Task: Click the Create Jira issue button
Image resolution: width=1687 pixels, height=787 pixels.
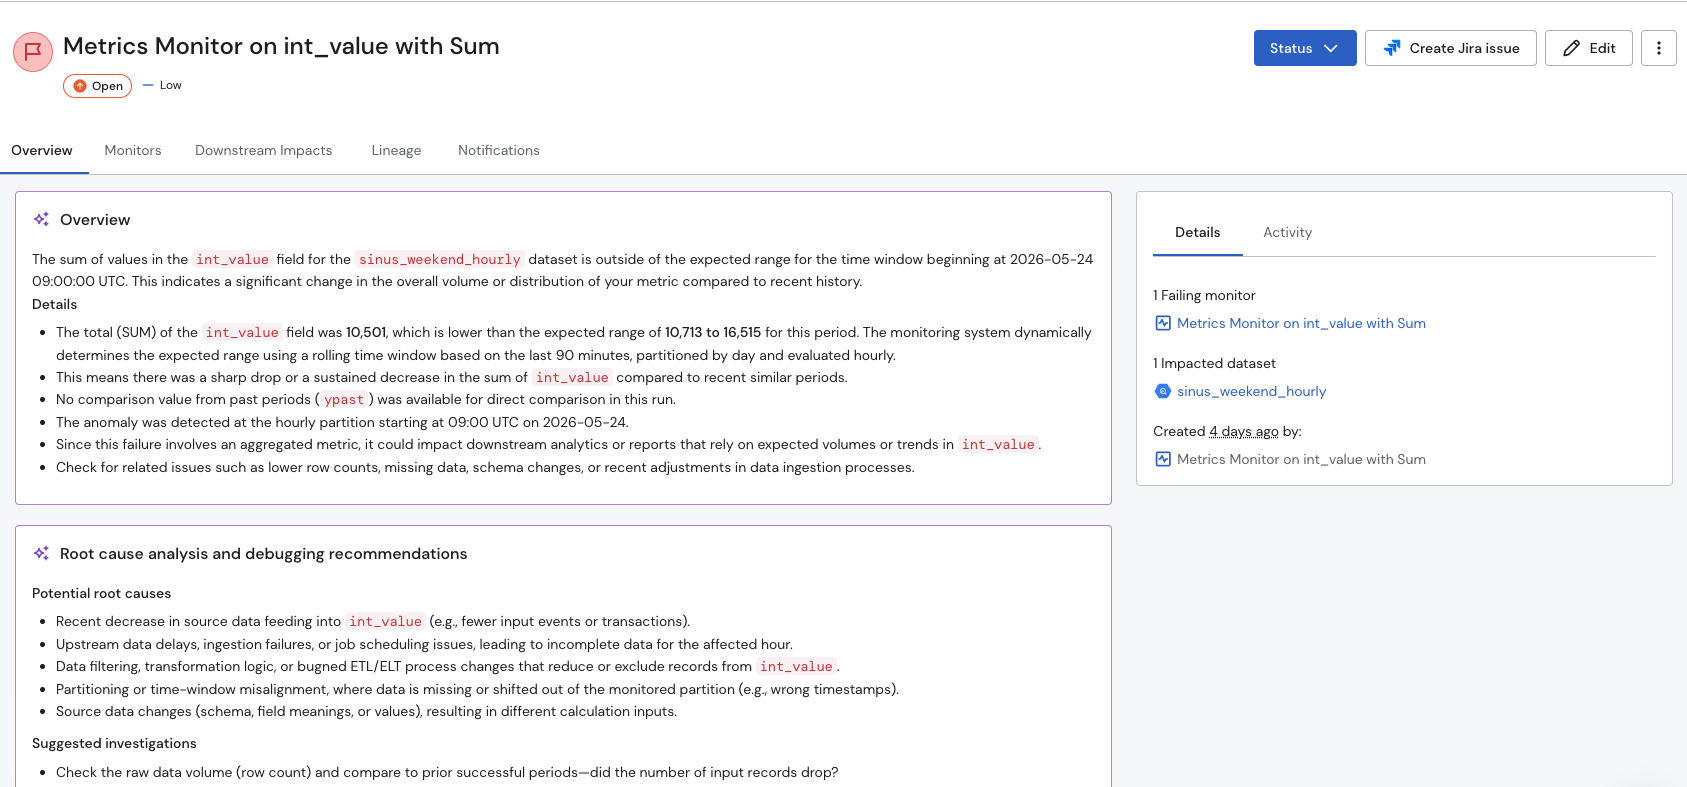Action: [1450, 48]
